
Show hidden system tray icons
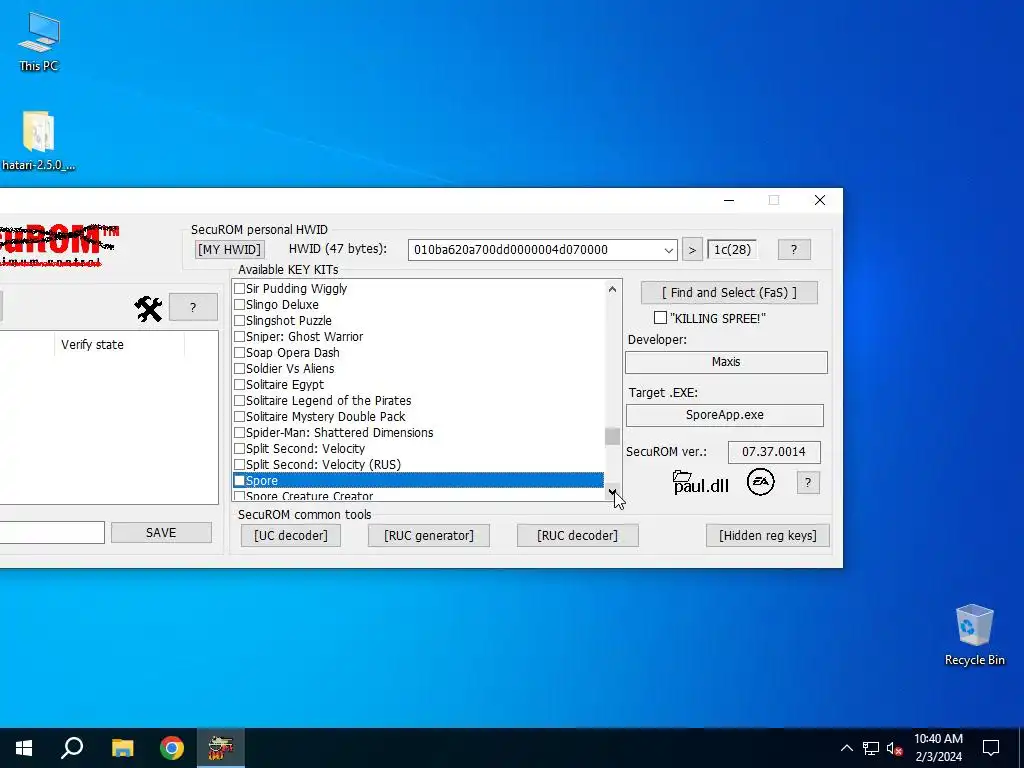[846, 748]
